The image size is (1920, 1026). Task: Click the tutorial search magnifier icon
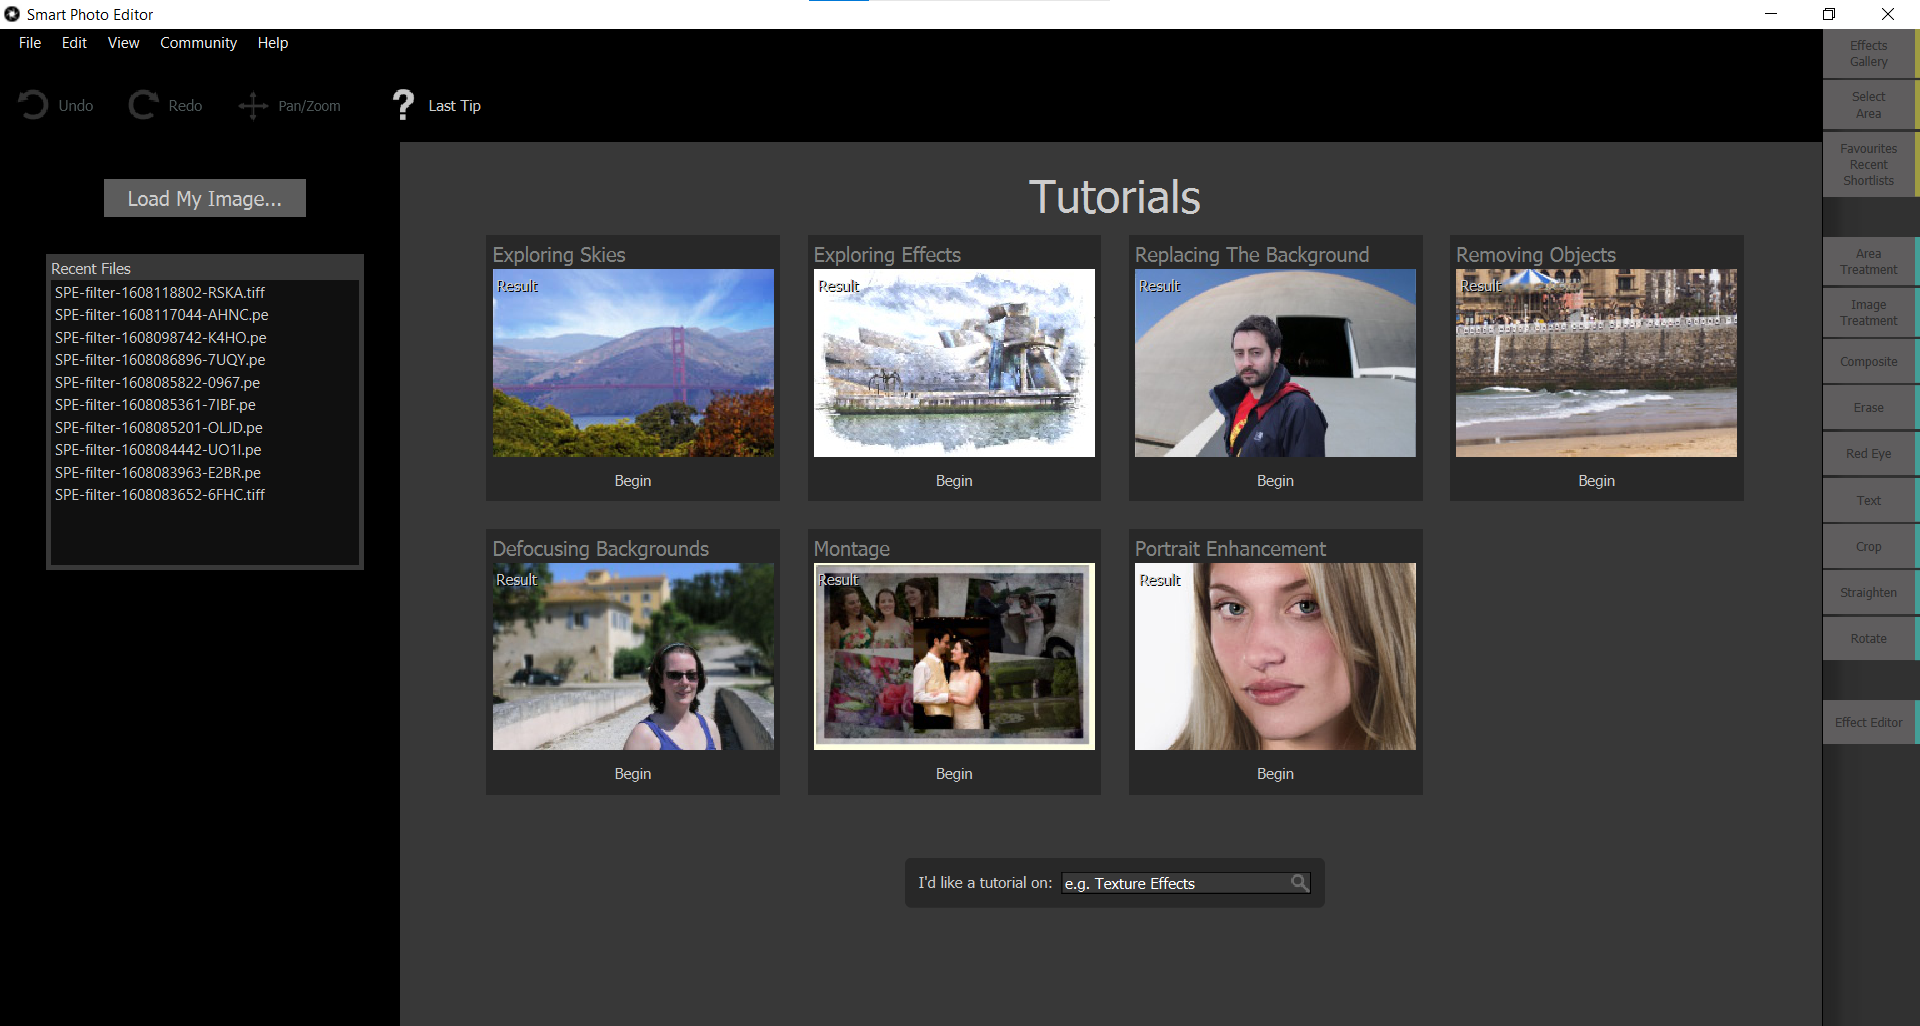[x=1298, y=882]
